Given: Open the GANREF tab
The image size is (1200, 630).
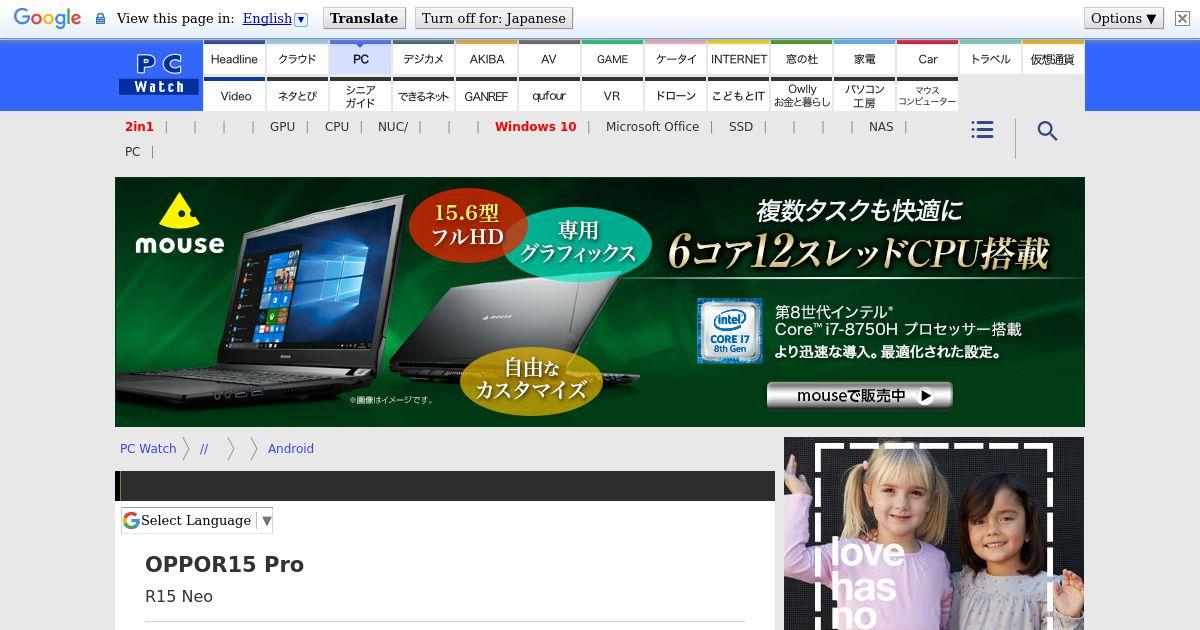Looking at the screenshot, I should tap(486, 95).
